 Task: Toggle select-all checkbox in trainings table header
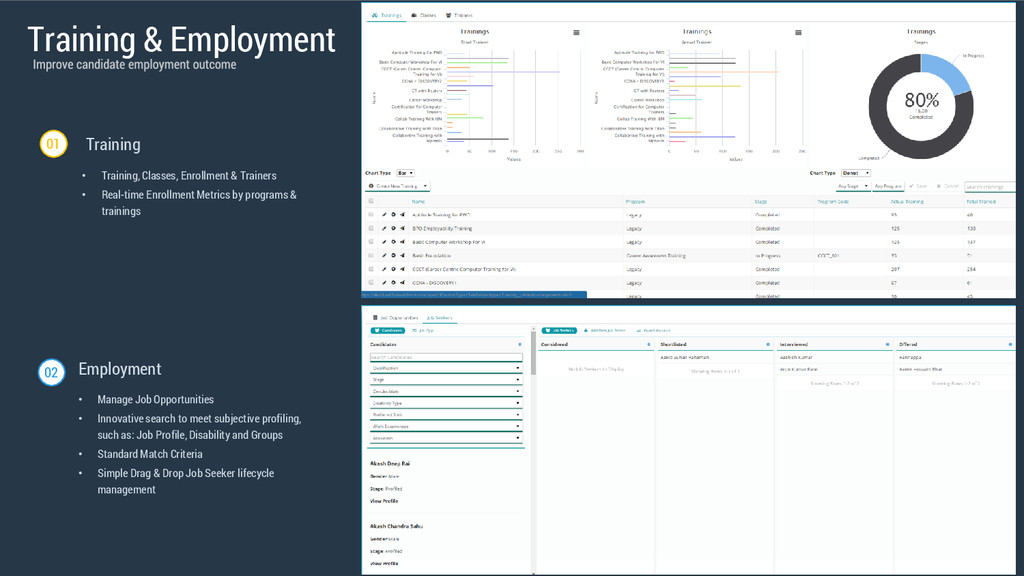pos(371,201)
